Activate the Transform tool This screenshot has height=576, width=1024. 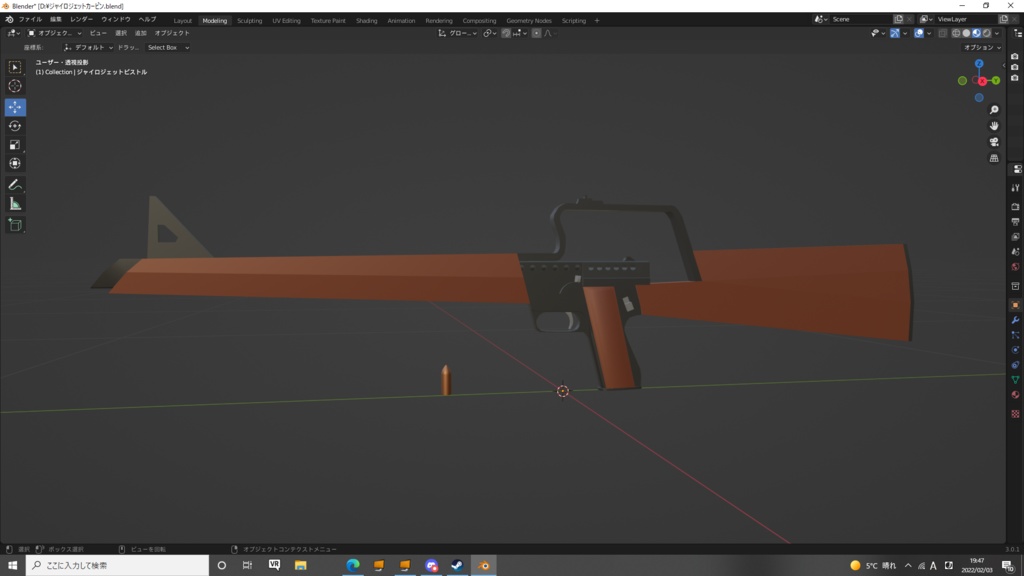[14, 164]
